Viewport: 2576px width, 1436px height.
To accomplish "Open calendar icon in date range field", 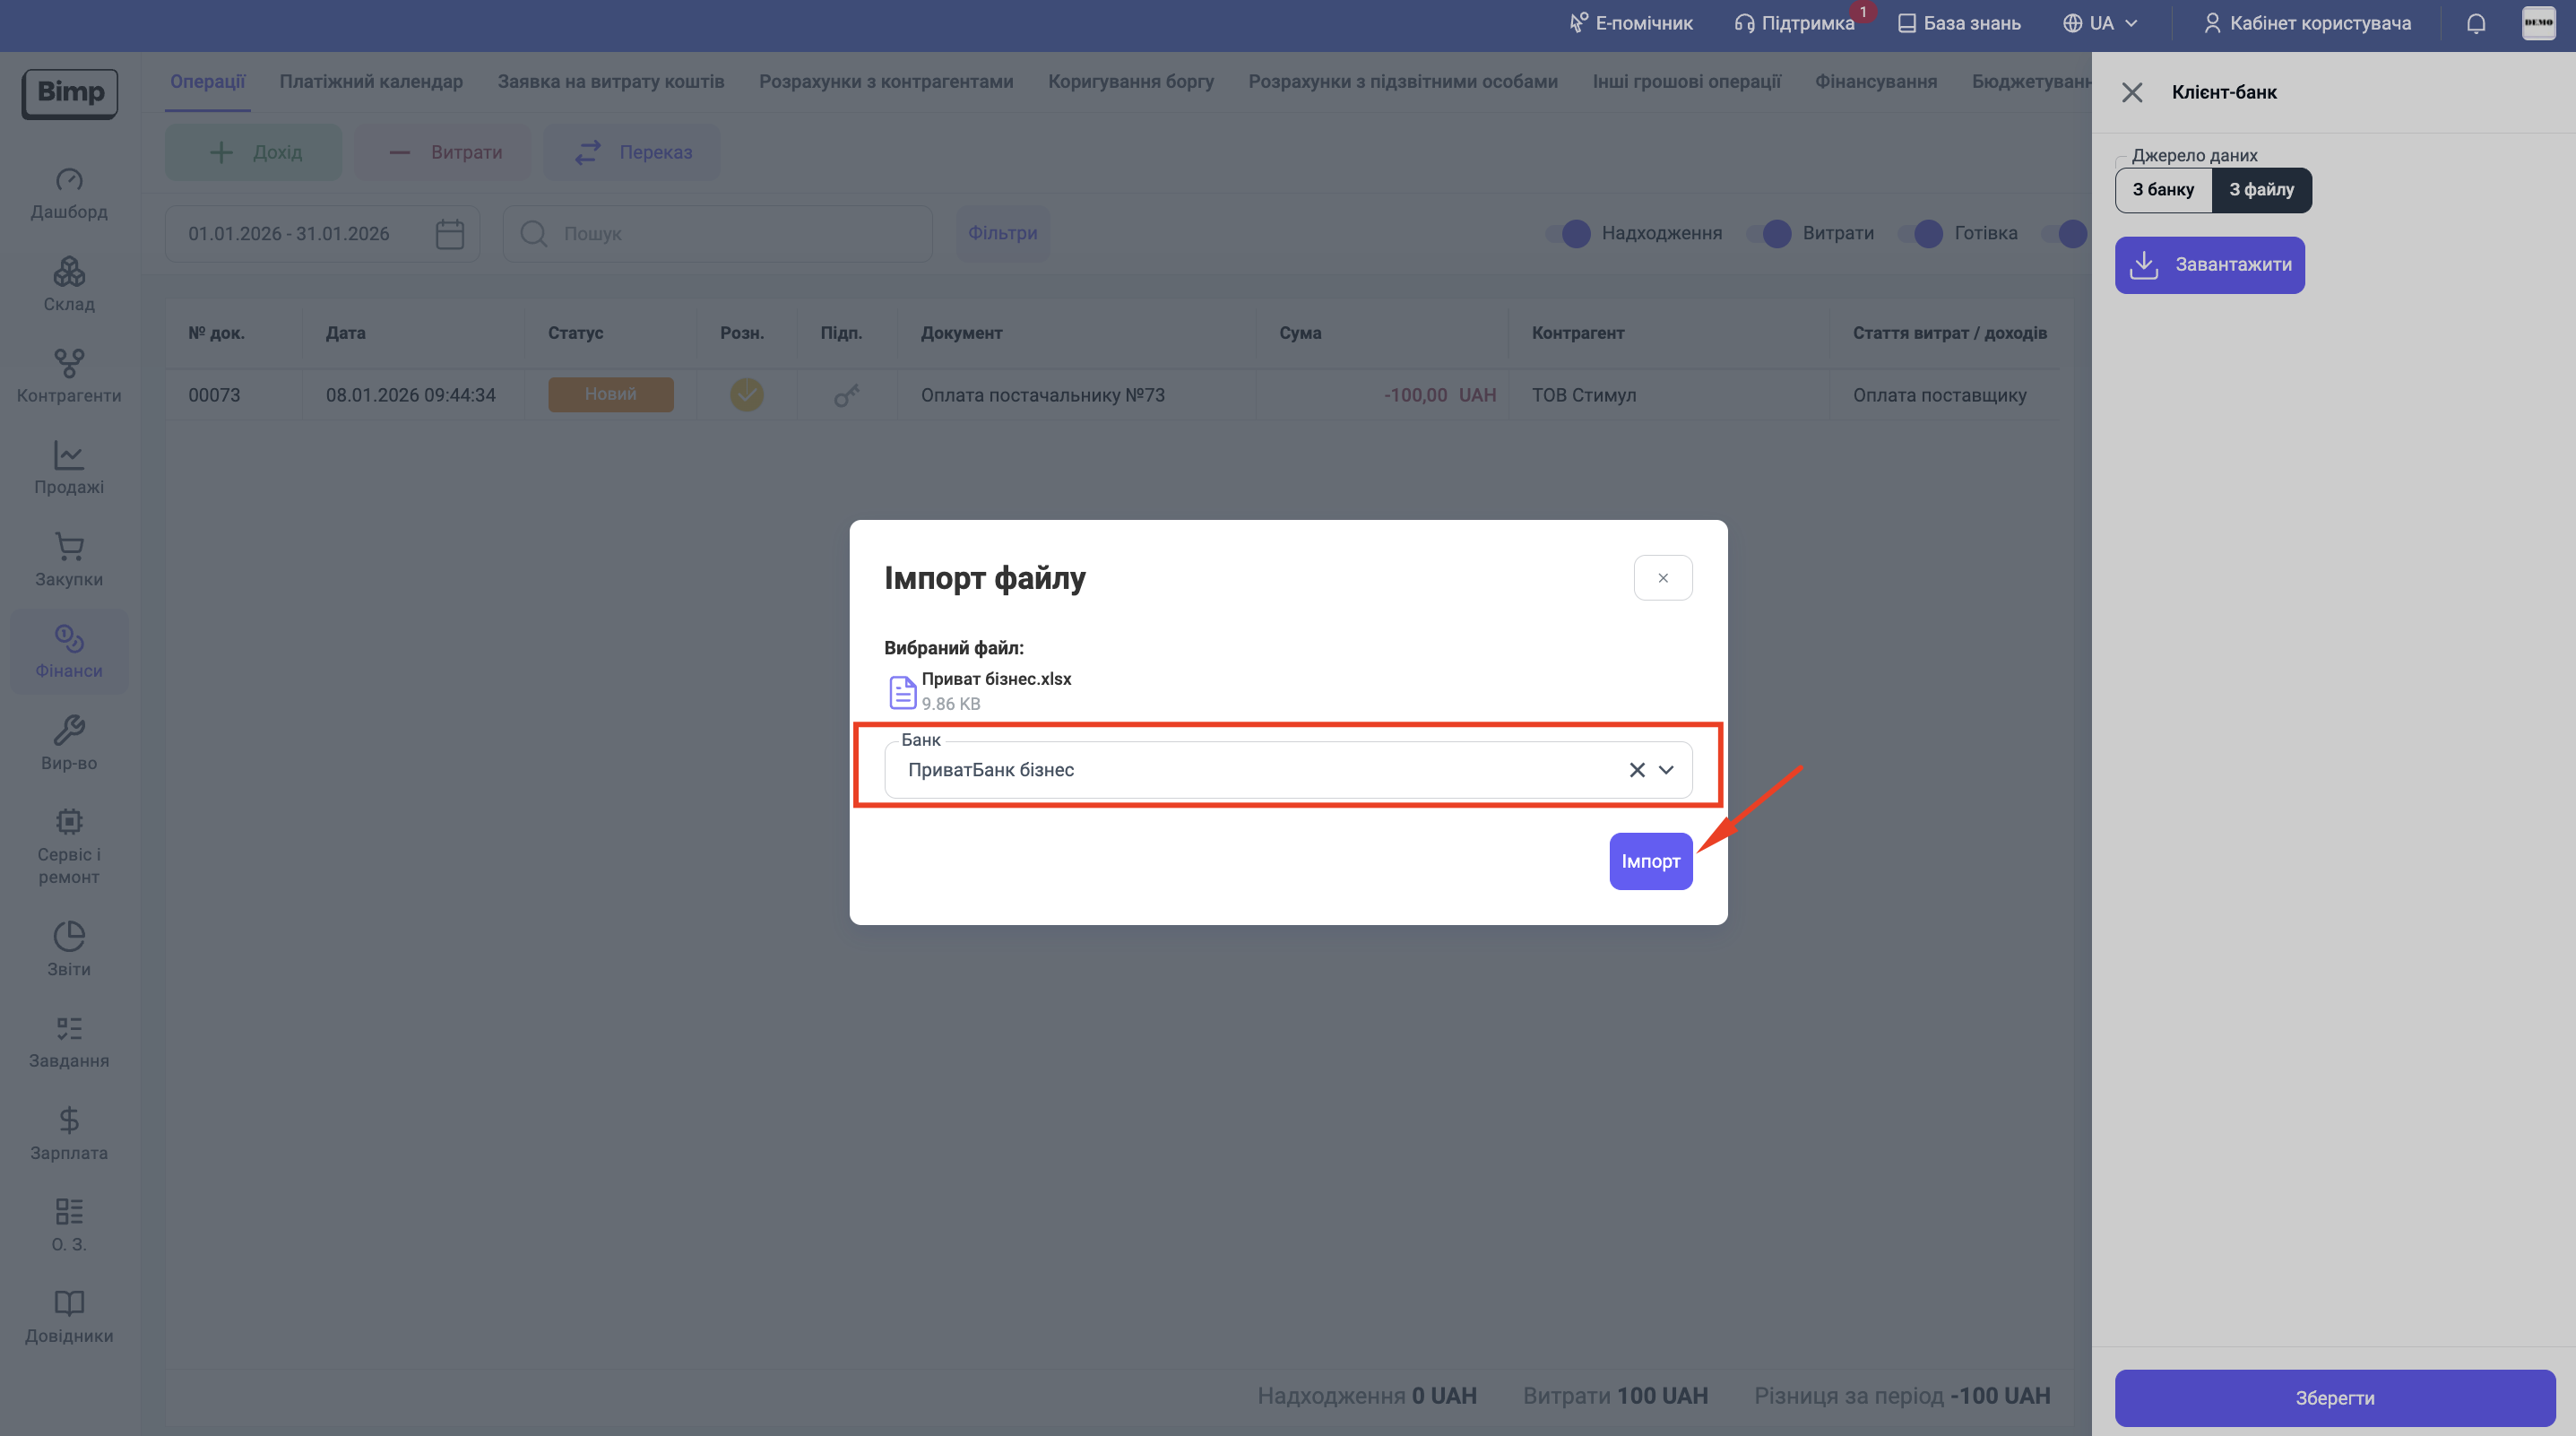I will point(450,234).
